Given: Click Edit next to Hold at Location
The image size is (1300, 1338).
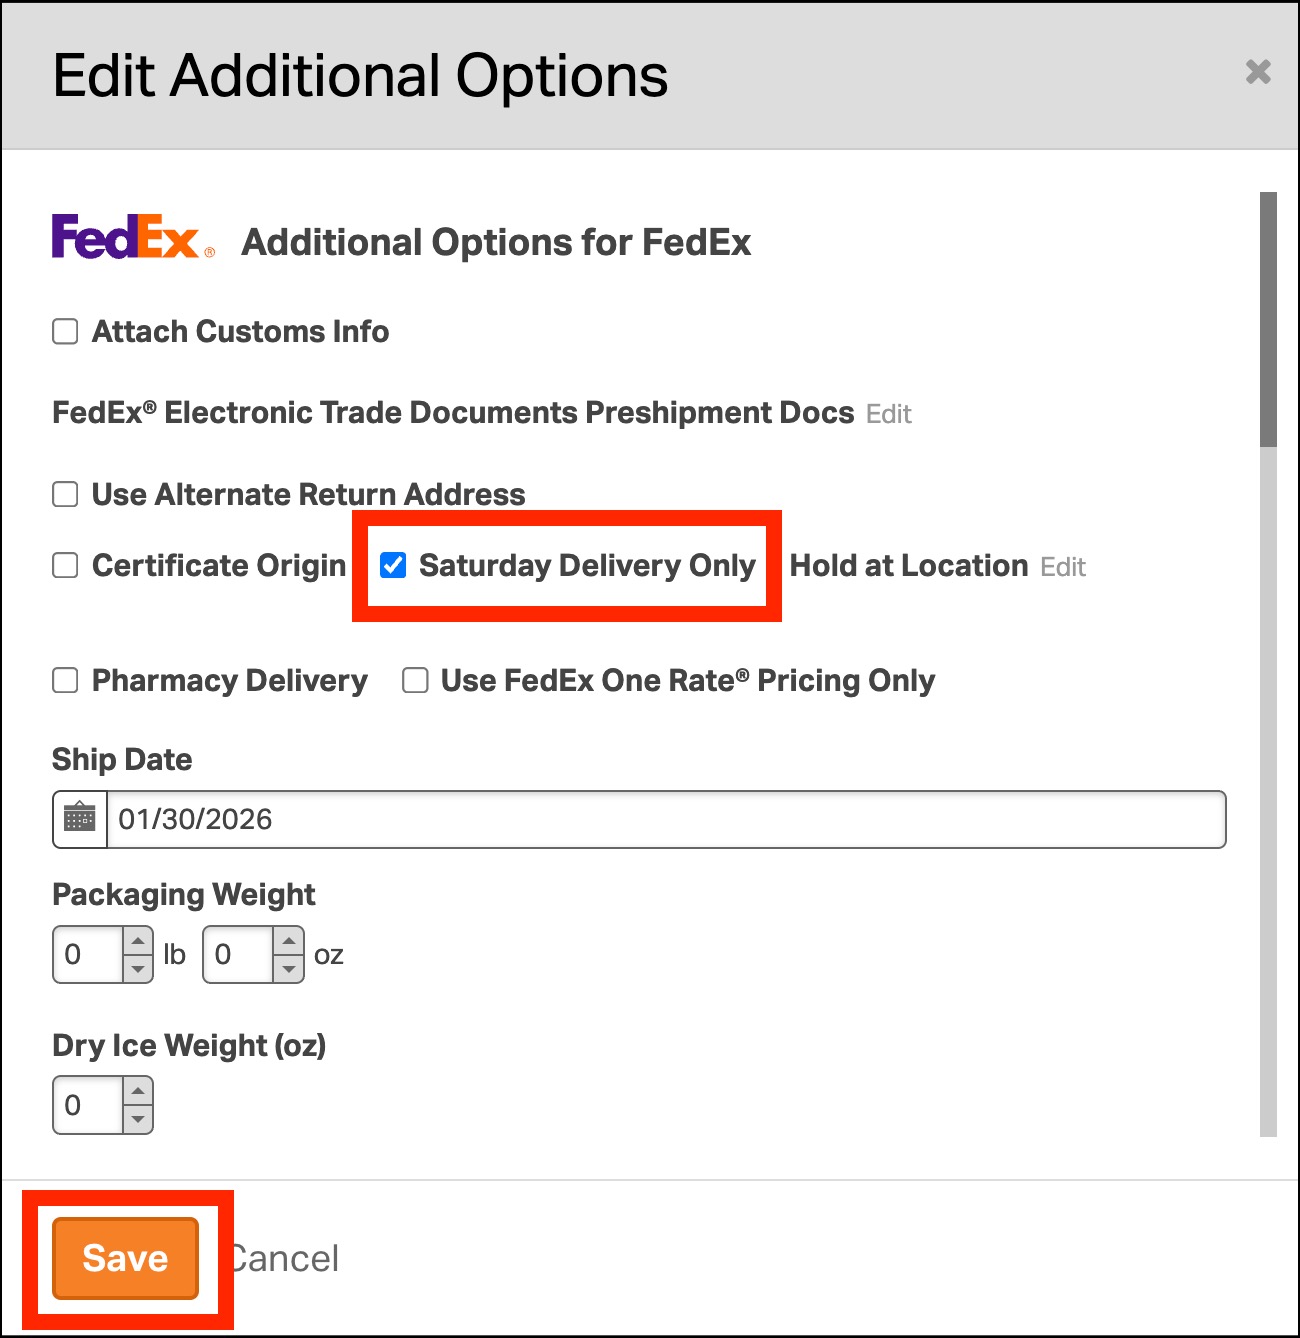Looking at the screenshot, I should (1062, 567).
